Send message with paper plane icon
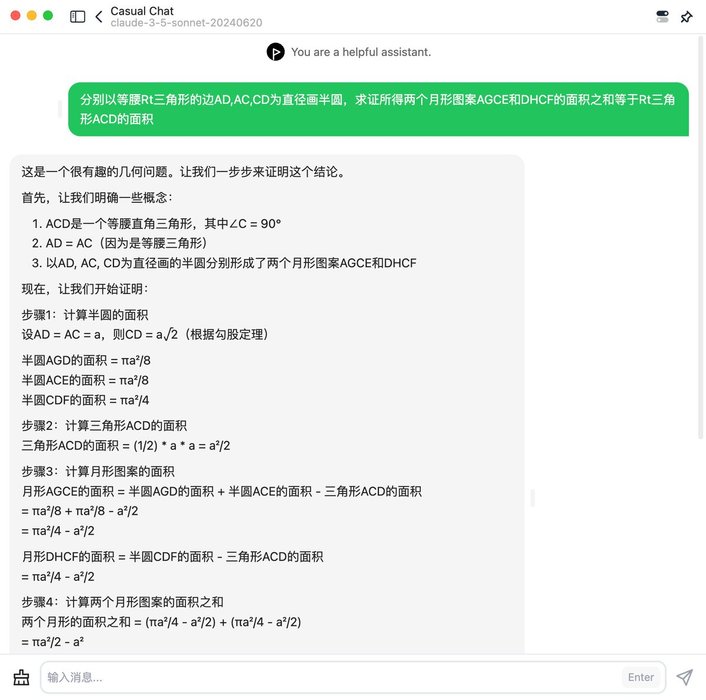This screenshot has height=700, width=706. 684,677
